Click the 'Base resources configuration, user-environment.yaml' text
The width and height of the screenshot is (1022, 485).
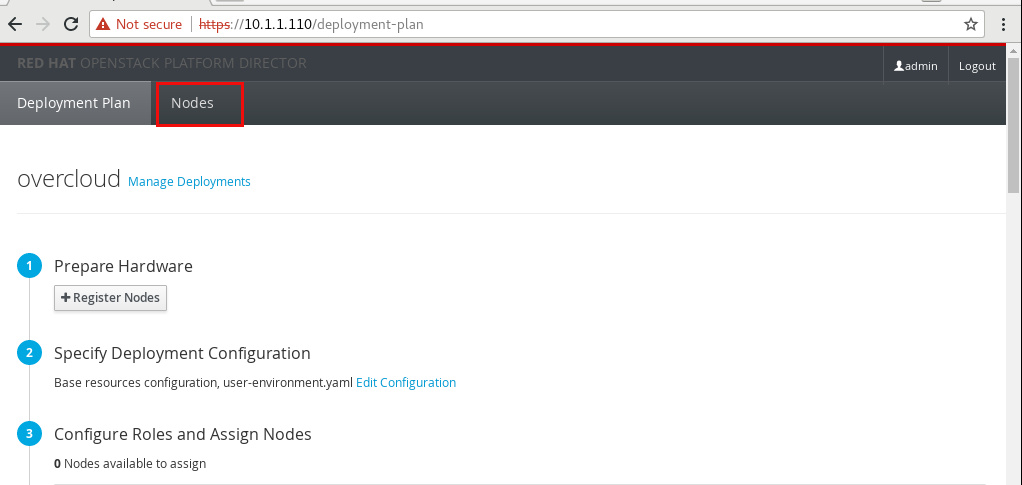[203, 383]
